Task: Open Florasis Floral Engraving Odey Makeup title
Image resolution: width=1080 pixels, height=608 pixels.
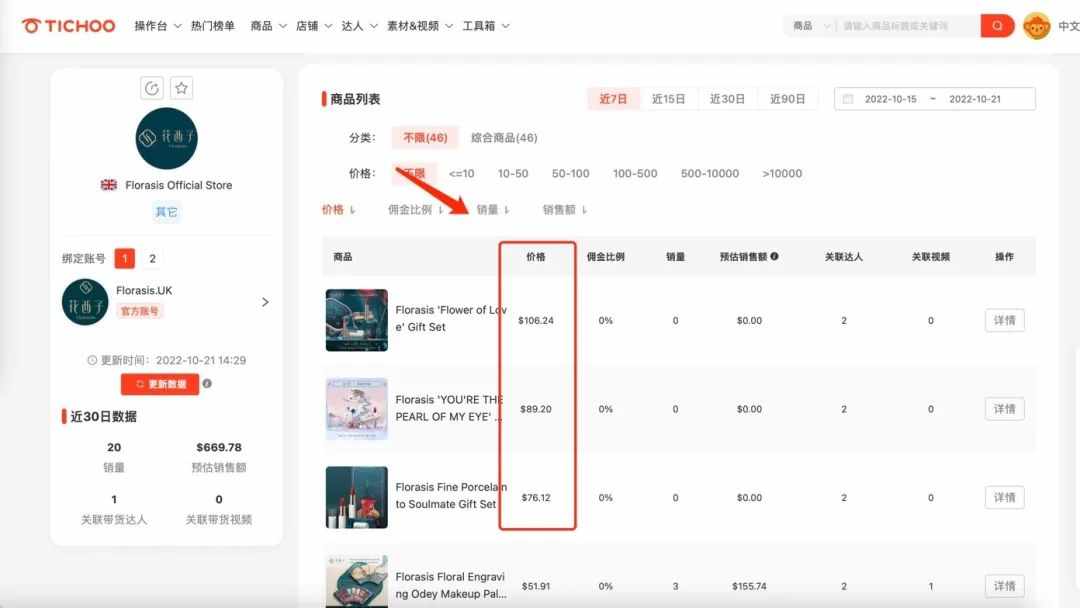Action: click(450, 585)
